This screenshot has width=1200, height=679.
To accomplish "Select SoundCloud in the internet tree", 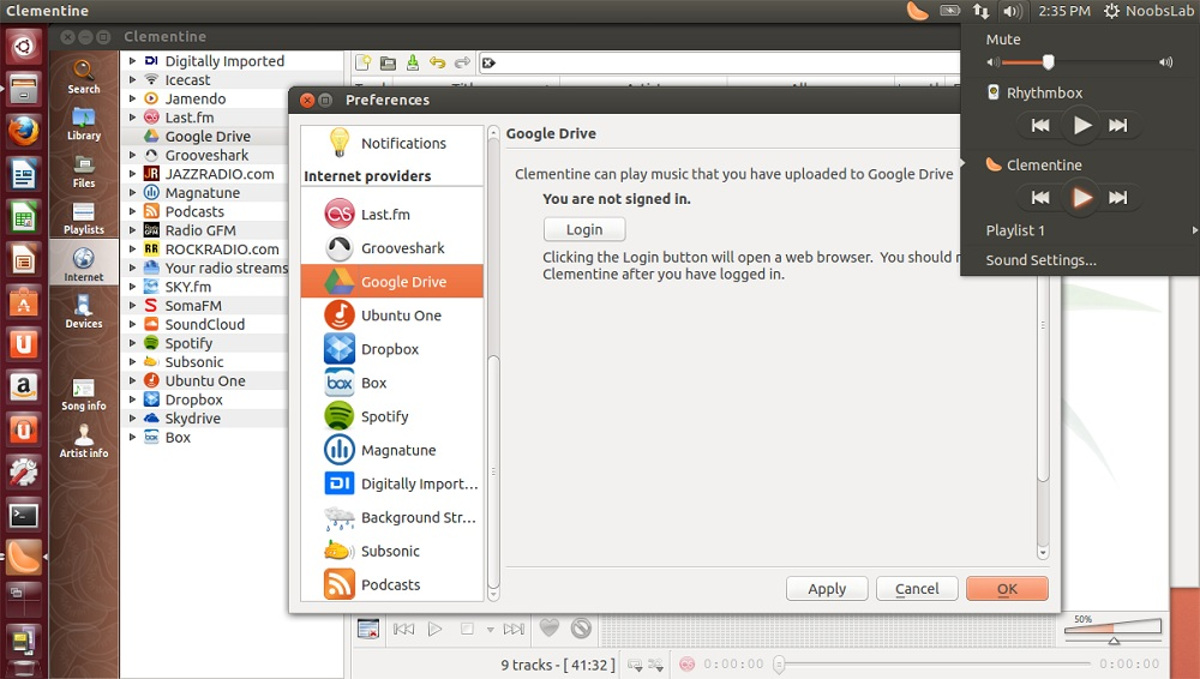I will tap(204, 324).
